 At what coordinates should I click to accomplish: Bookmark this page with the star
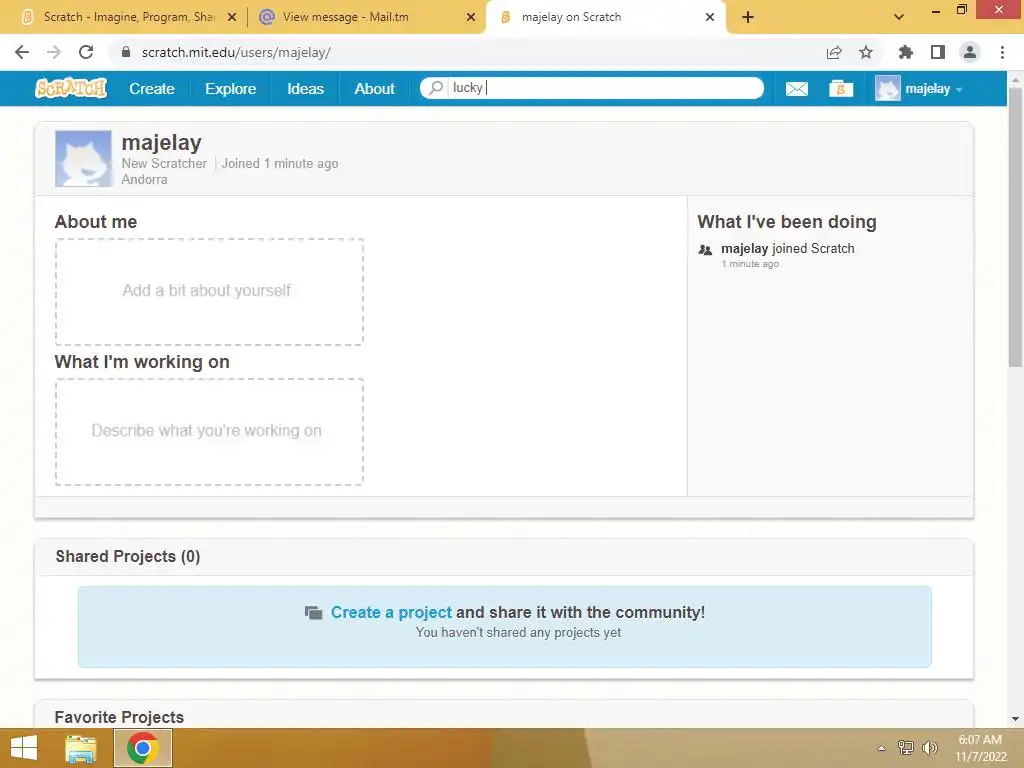click(x=866, y=52)
